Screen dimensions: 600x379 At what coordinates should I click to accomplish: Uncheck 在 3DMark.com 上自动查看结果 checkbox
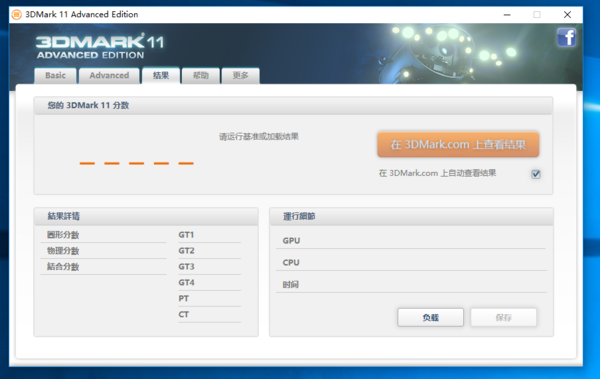(536, 174)
